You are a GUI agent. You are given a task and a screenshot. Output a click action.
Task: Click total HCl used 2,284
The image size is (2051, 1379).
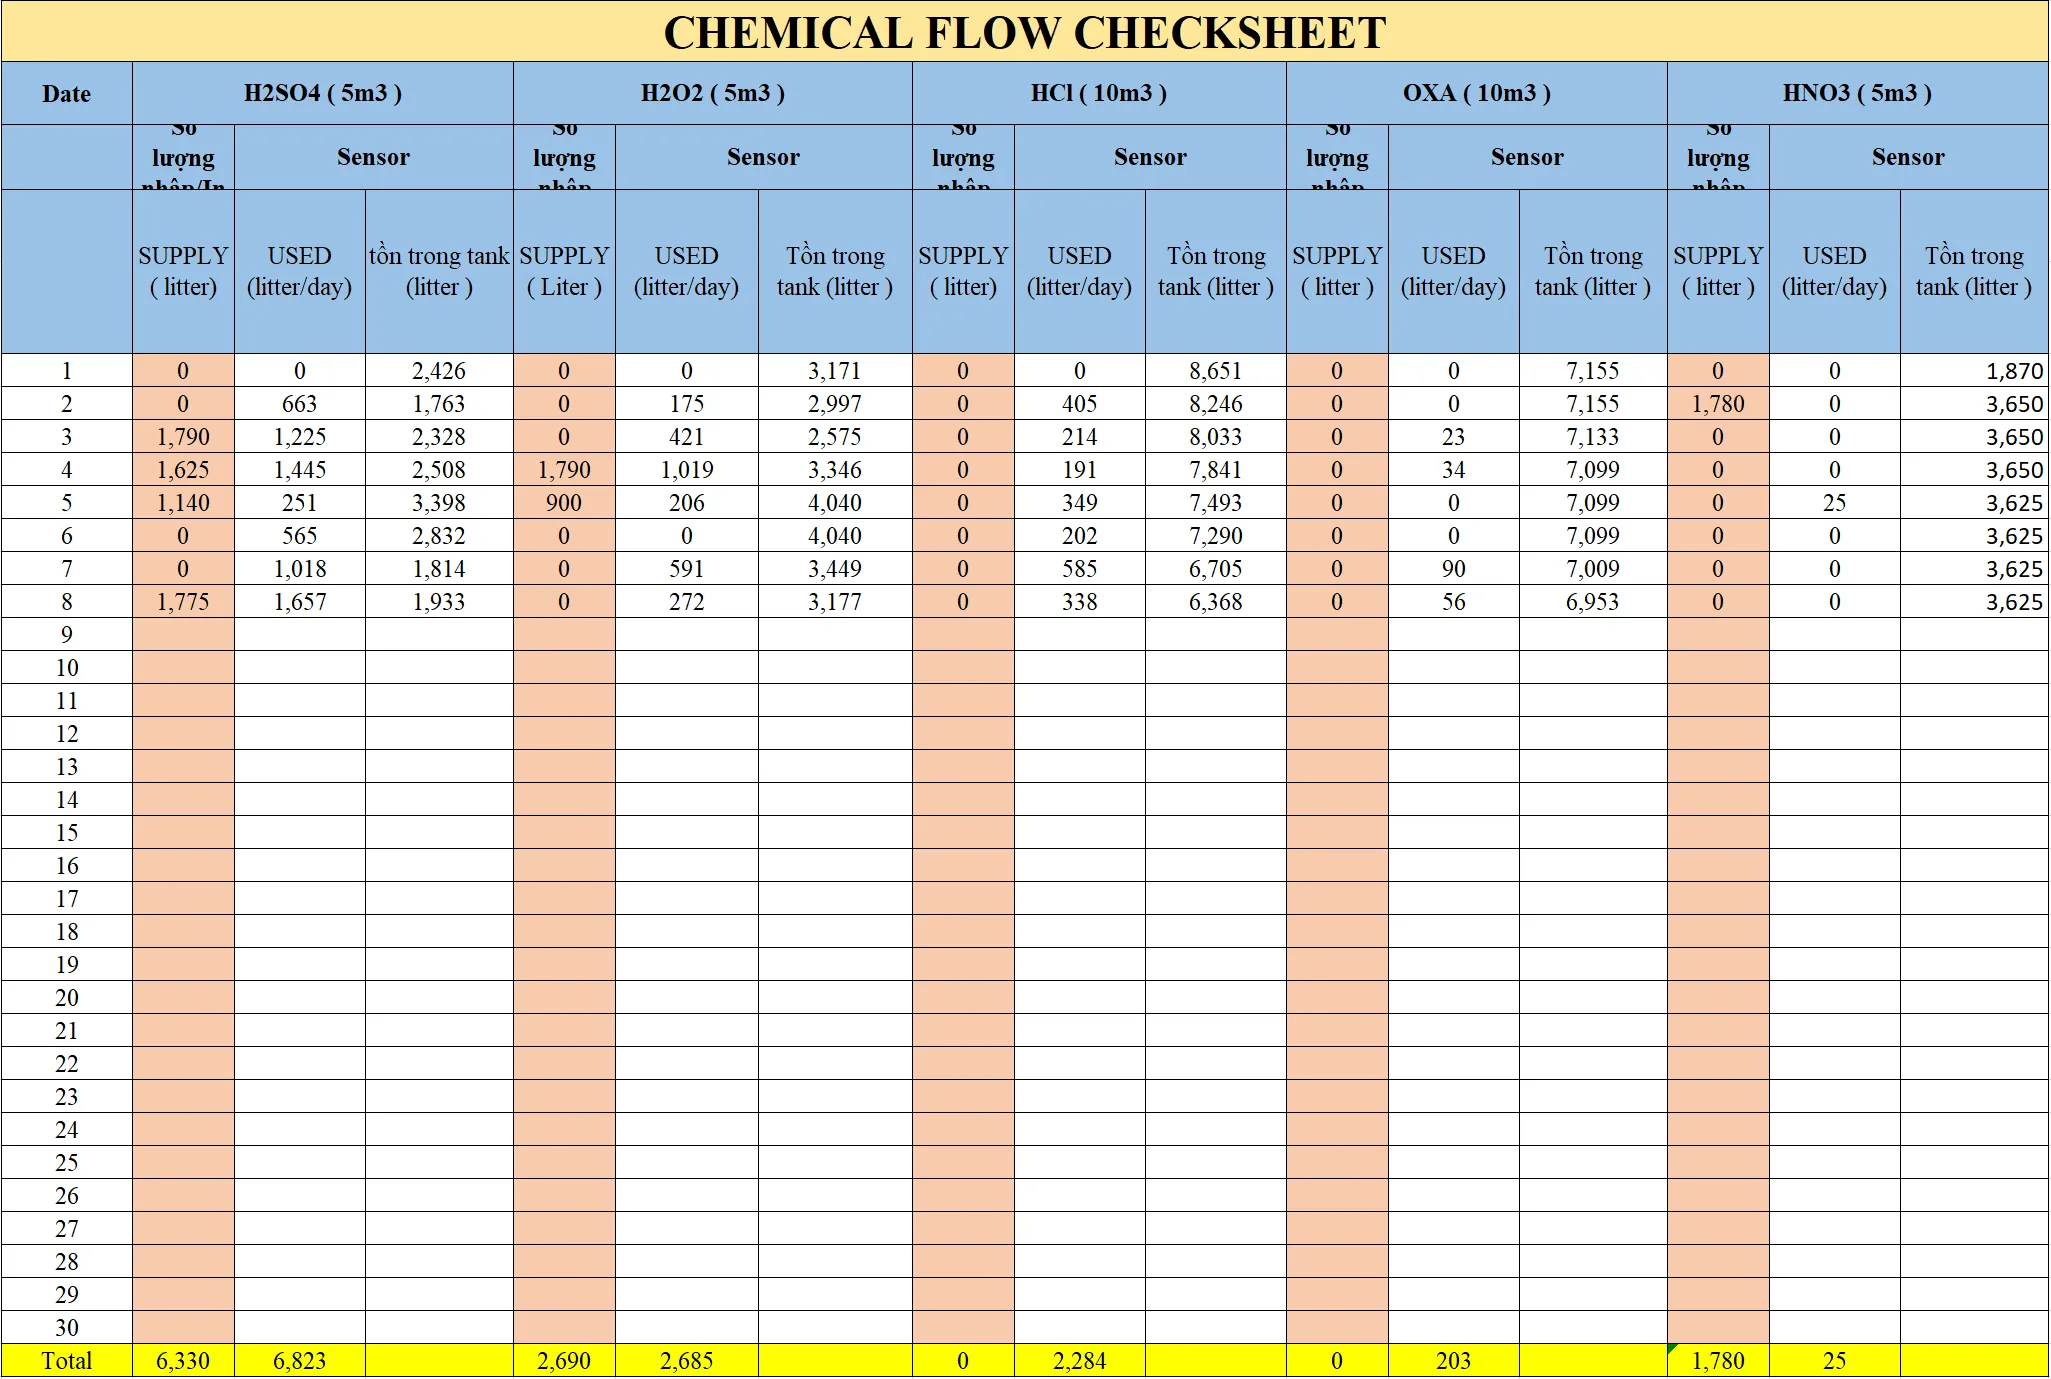(x=1080, y=1361)
